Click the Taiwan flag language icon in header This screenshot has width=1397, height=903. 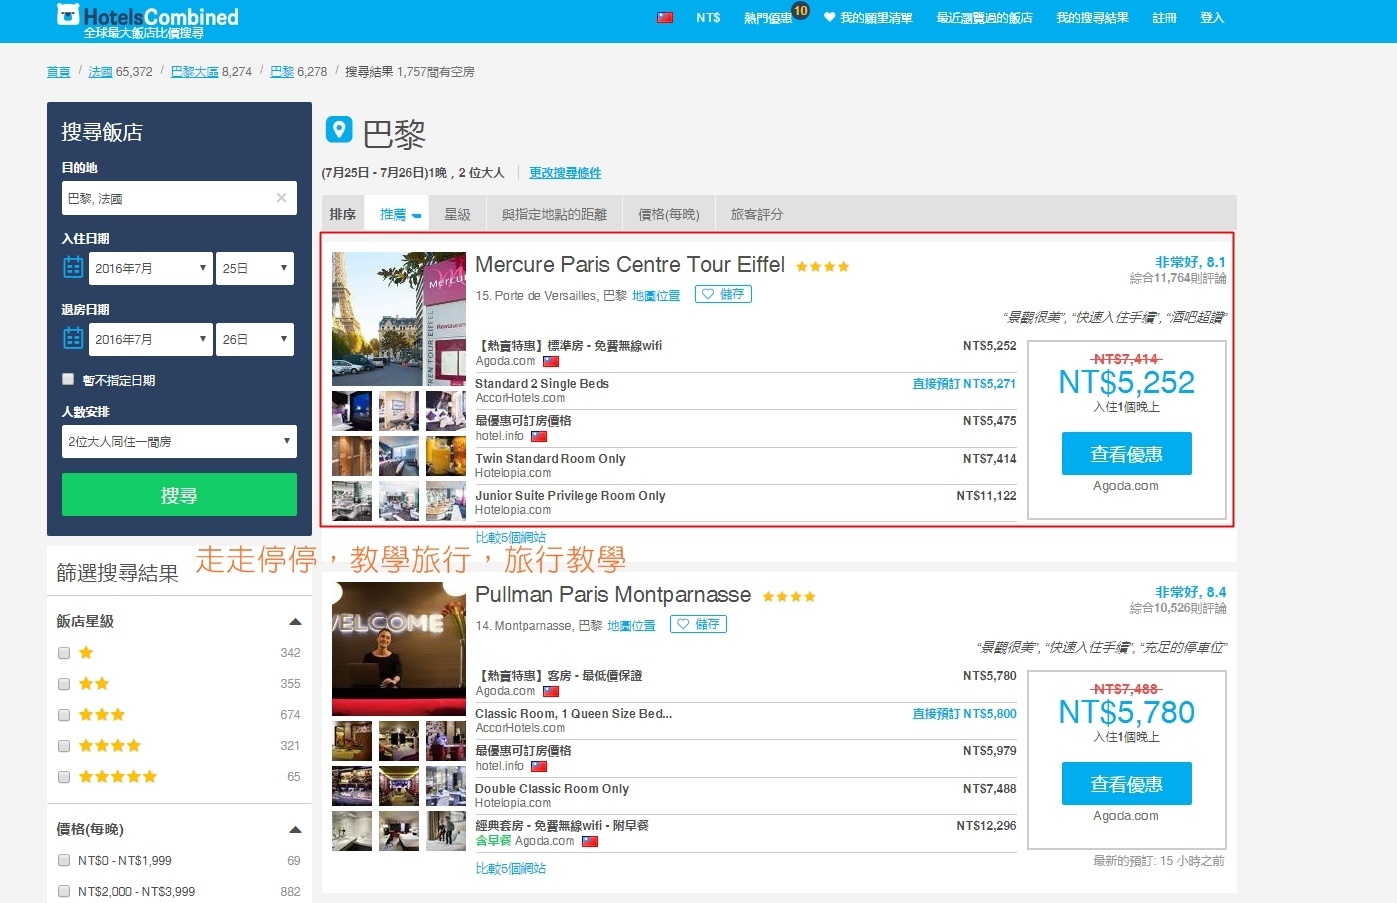pos(664,18)
